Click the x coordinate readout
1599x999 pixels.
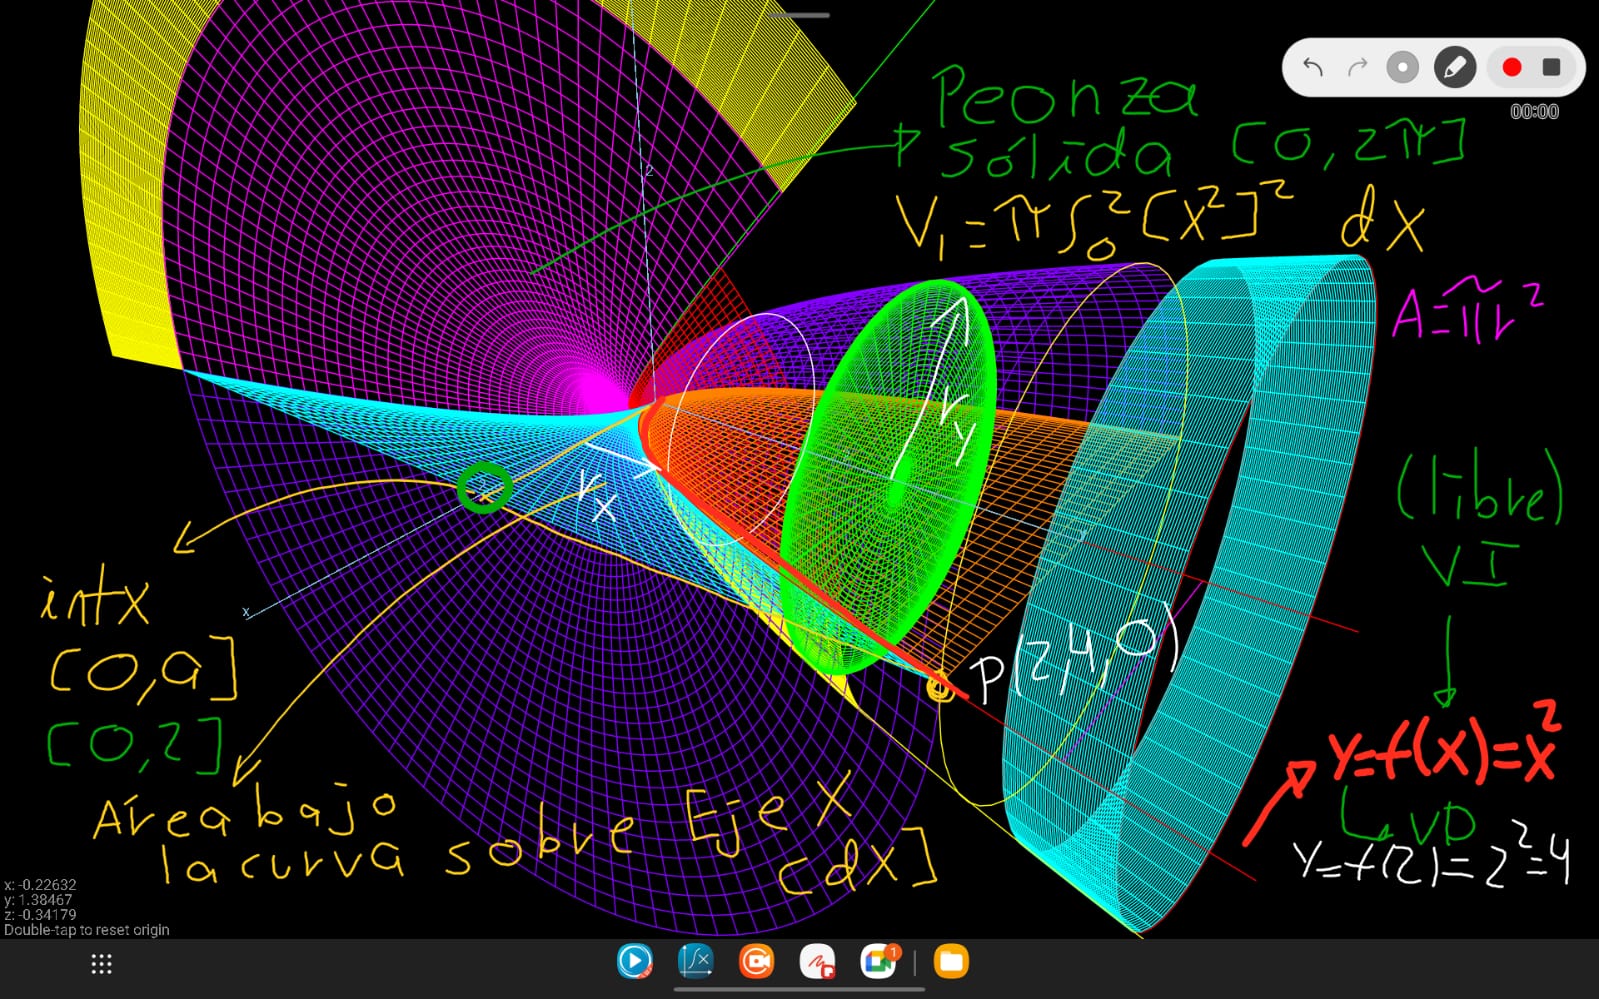pyautogui.click(x=40, y=885)
